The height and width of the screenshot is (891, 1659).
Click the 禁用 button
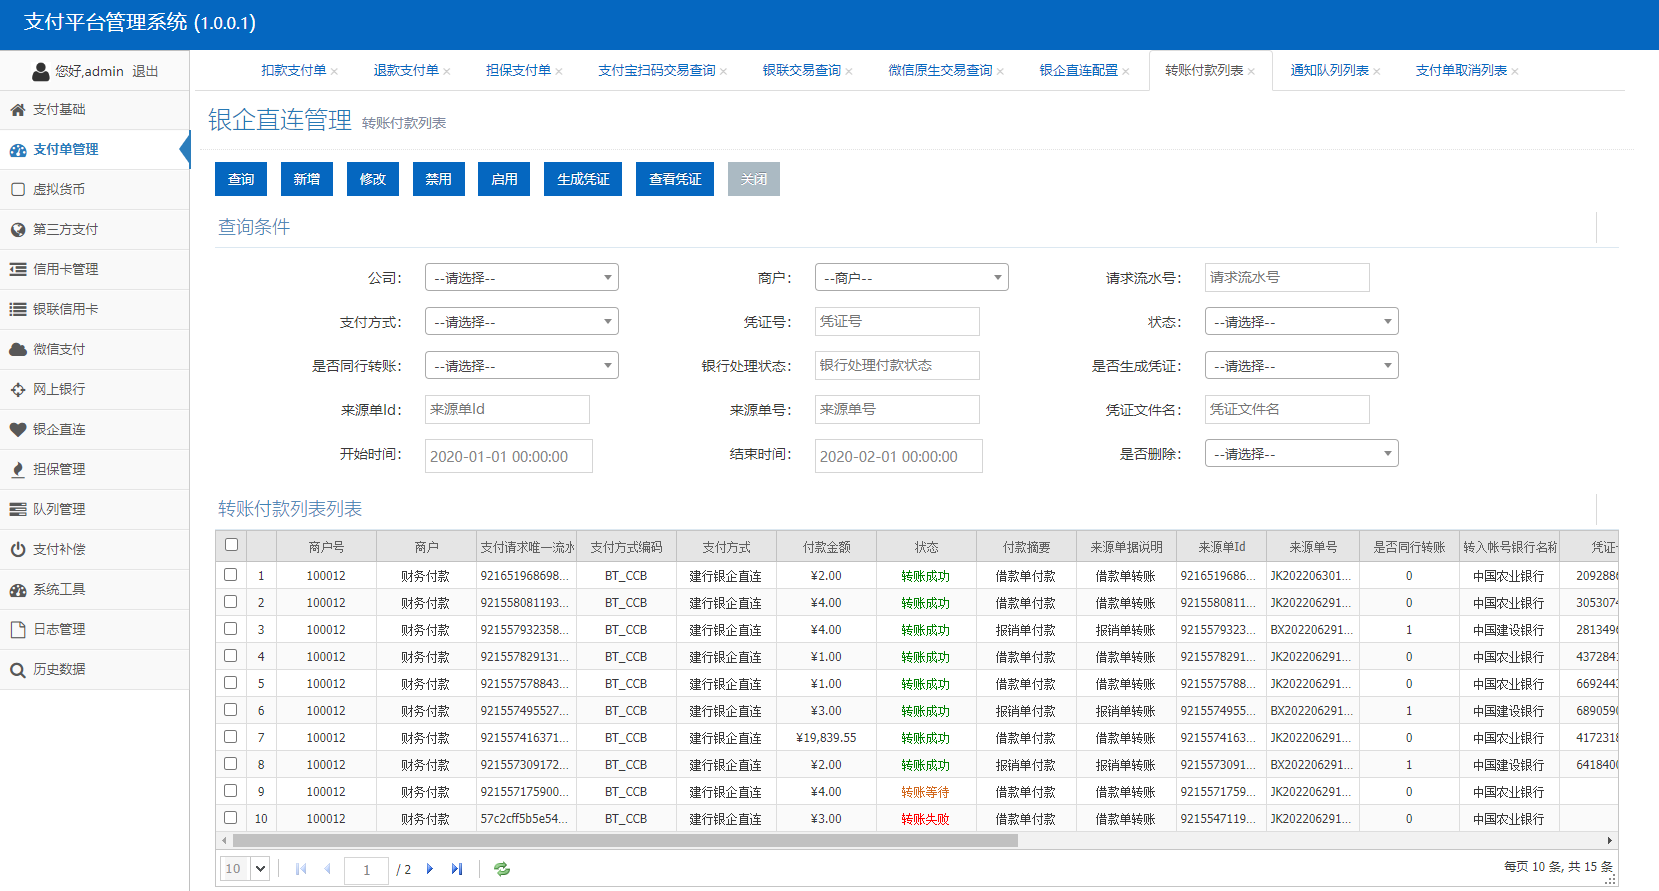(x=439, y=179)
